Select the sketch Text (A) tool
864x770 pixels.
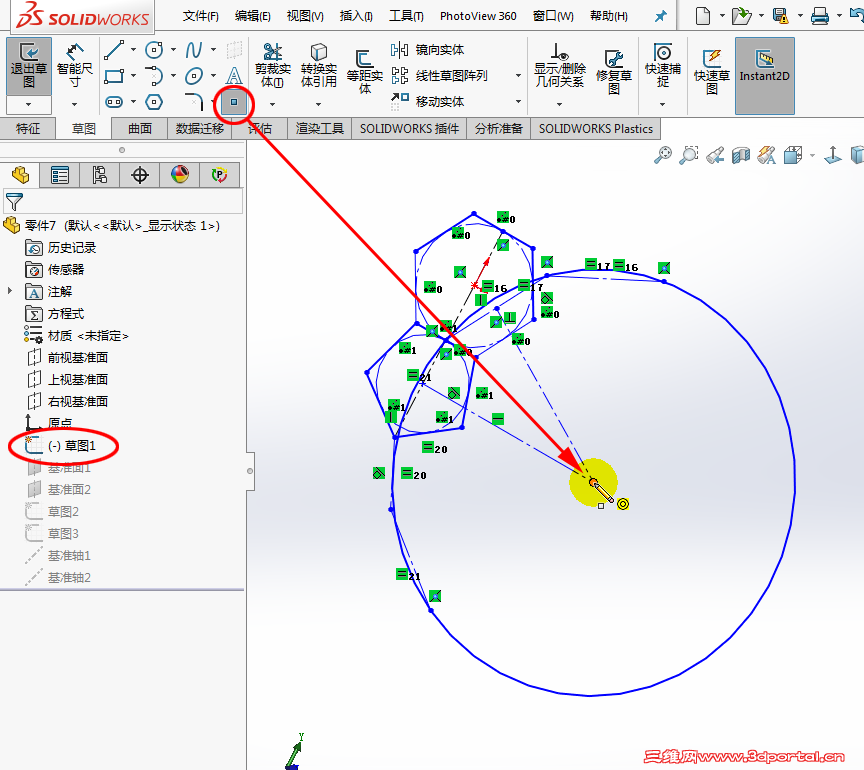[x=234, y=76]
